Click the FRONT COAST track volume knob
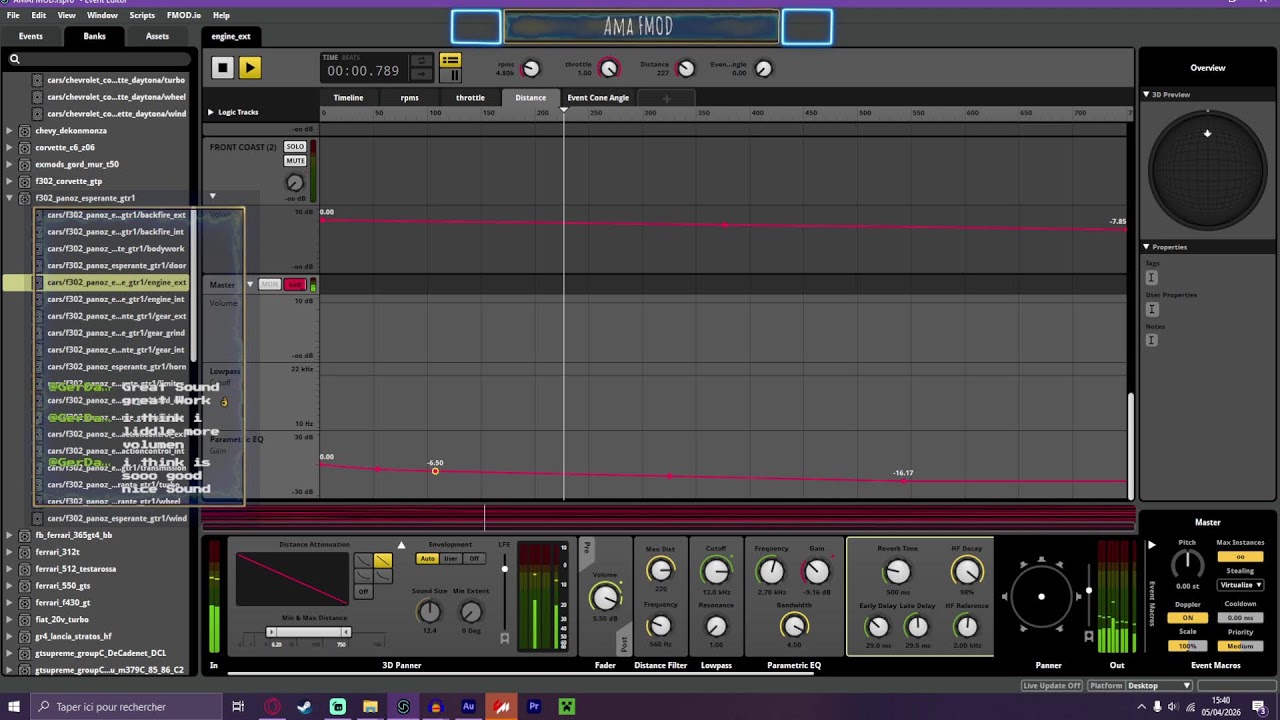This screenshot has height=720, width=1280. pos(294,182)
